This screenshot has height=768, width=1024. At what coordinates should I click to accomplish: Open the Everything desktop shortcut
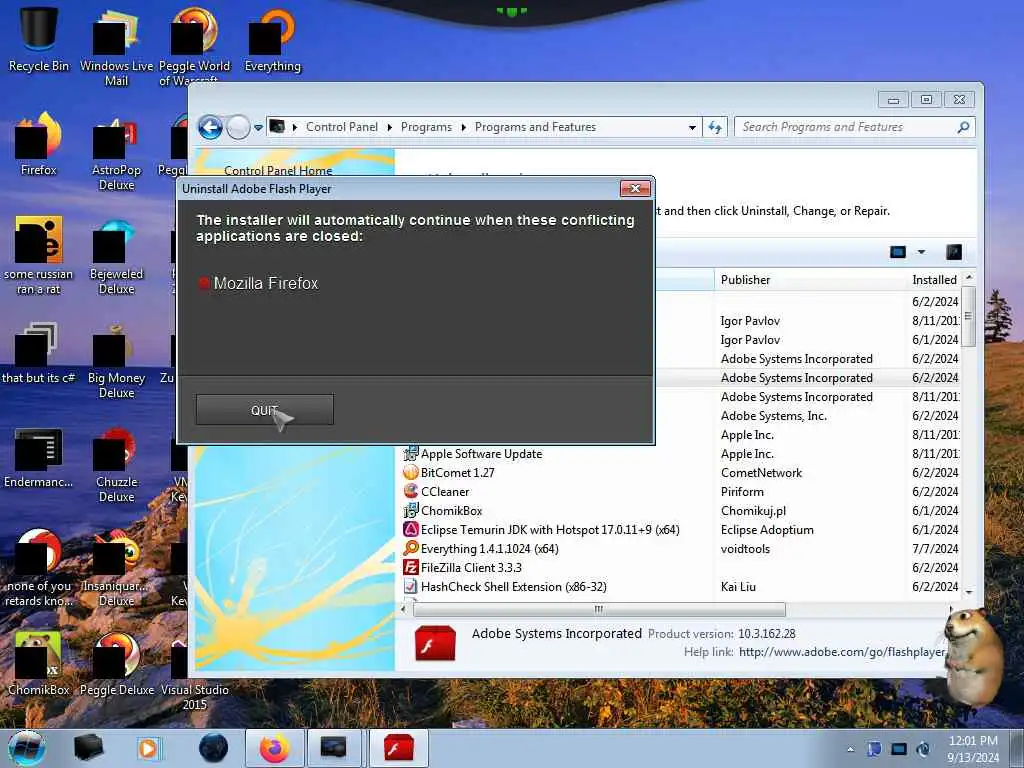click(272, 40)
